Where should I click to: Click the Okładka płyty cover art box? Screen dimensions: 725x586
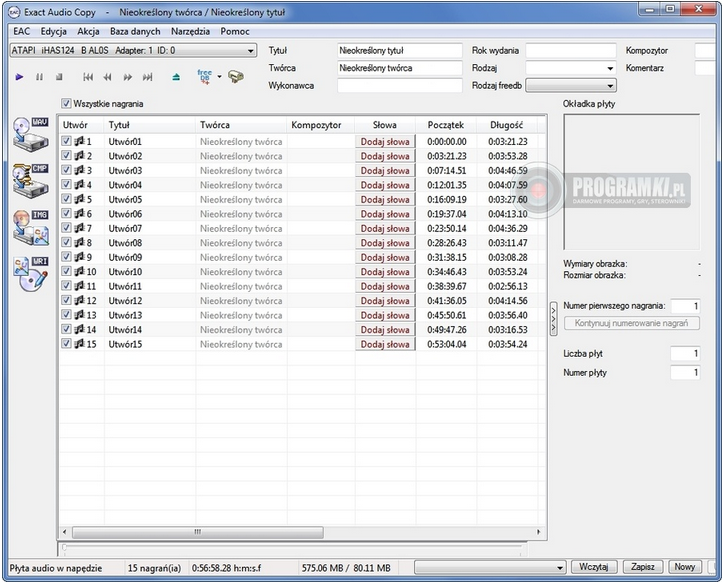pos(632,182)
